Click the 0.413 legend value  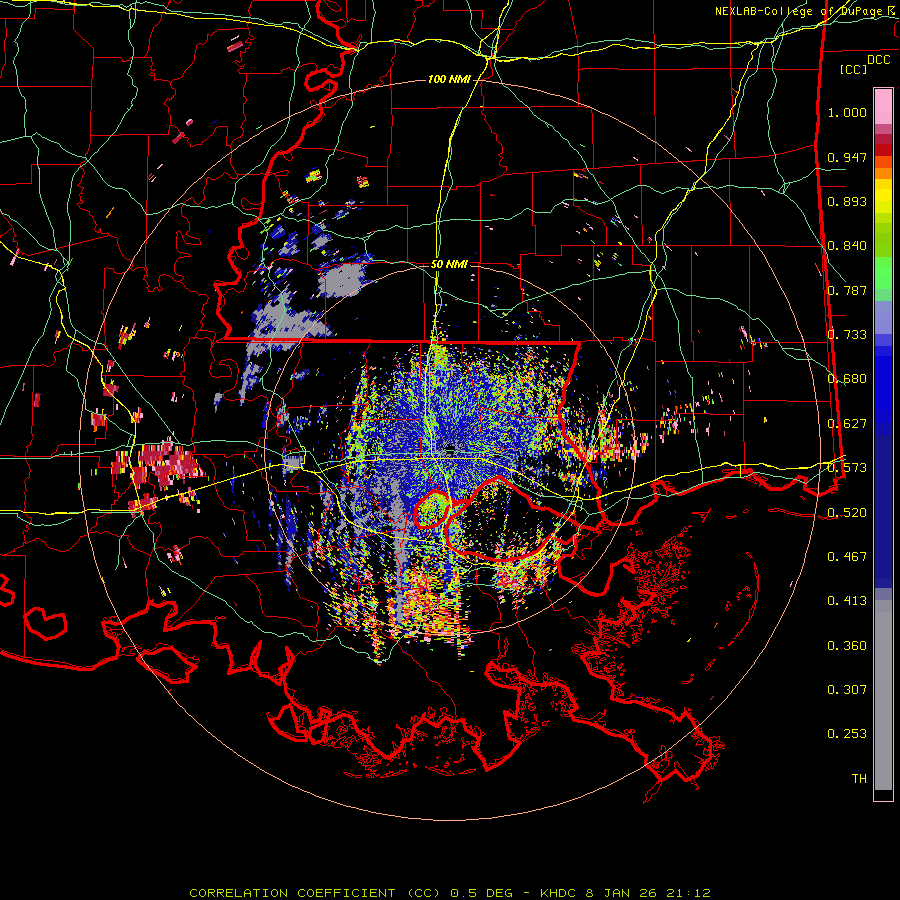pos(847,601)
